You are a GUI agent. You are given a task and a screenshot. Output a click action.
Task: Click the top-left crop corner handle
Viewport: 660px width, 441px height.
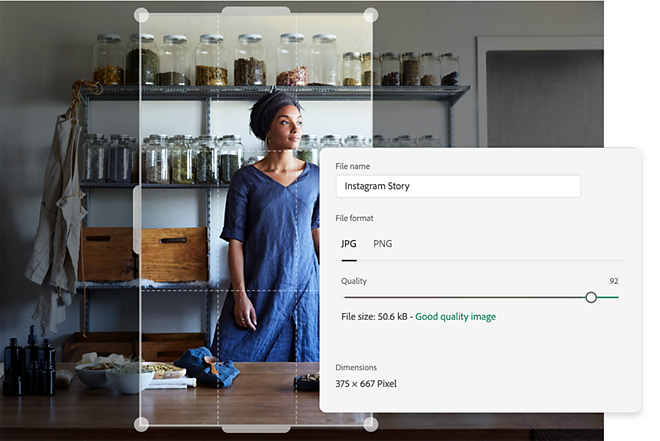[141, 15]
